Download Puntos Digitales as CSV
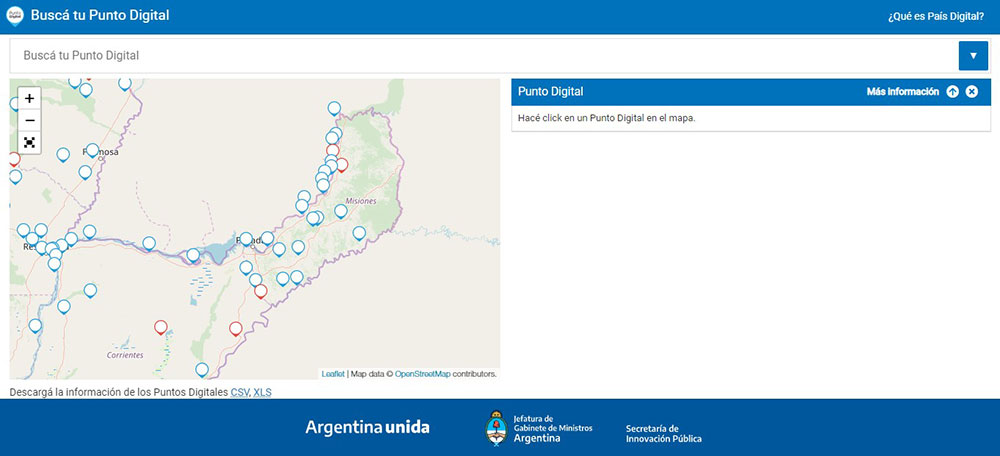1000x456 pixels. point(239,392)
